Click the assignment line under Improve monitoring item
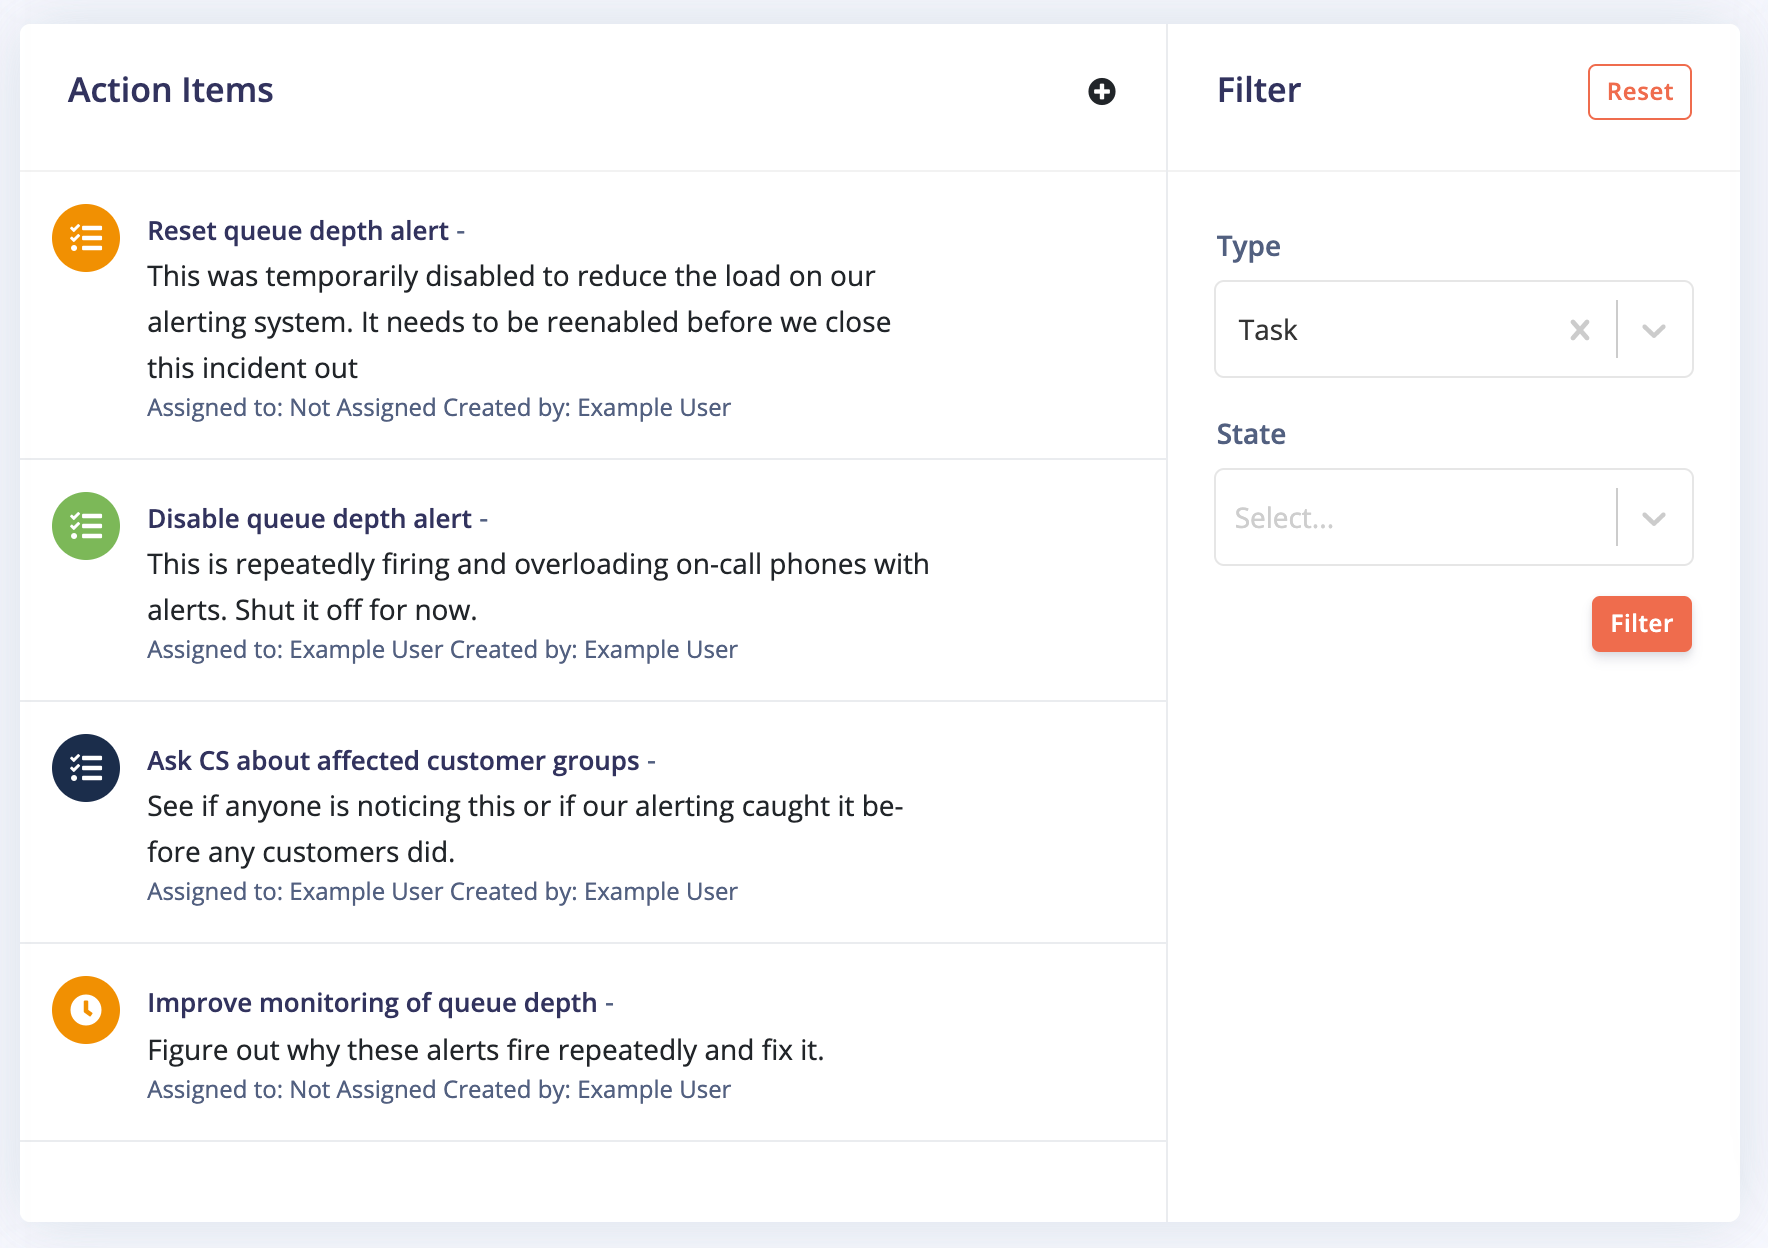This screenshot has width=1768, height=1248. pyautogui.click(x=439, y=1089)
